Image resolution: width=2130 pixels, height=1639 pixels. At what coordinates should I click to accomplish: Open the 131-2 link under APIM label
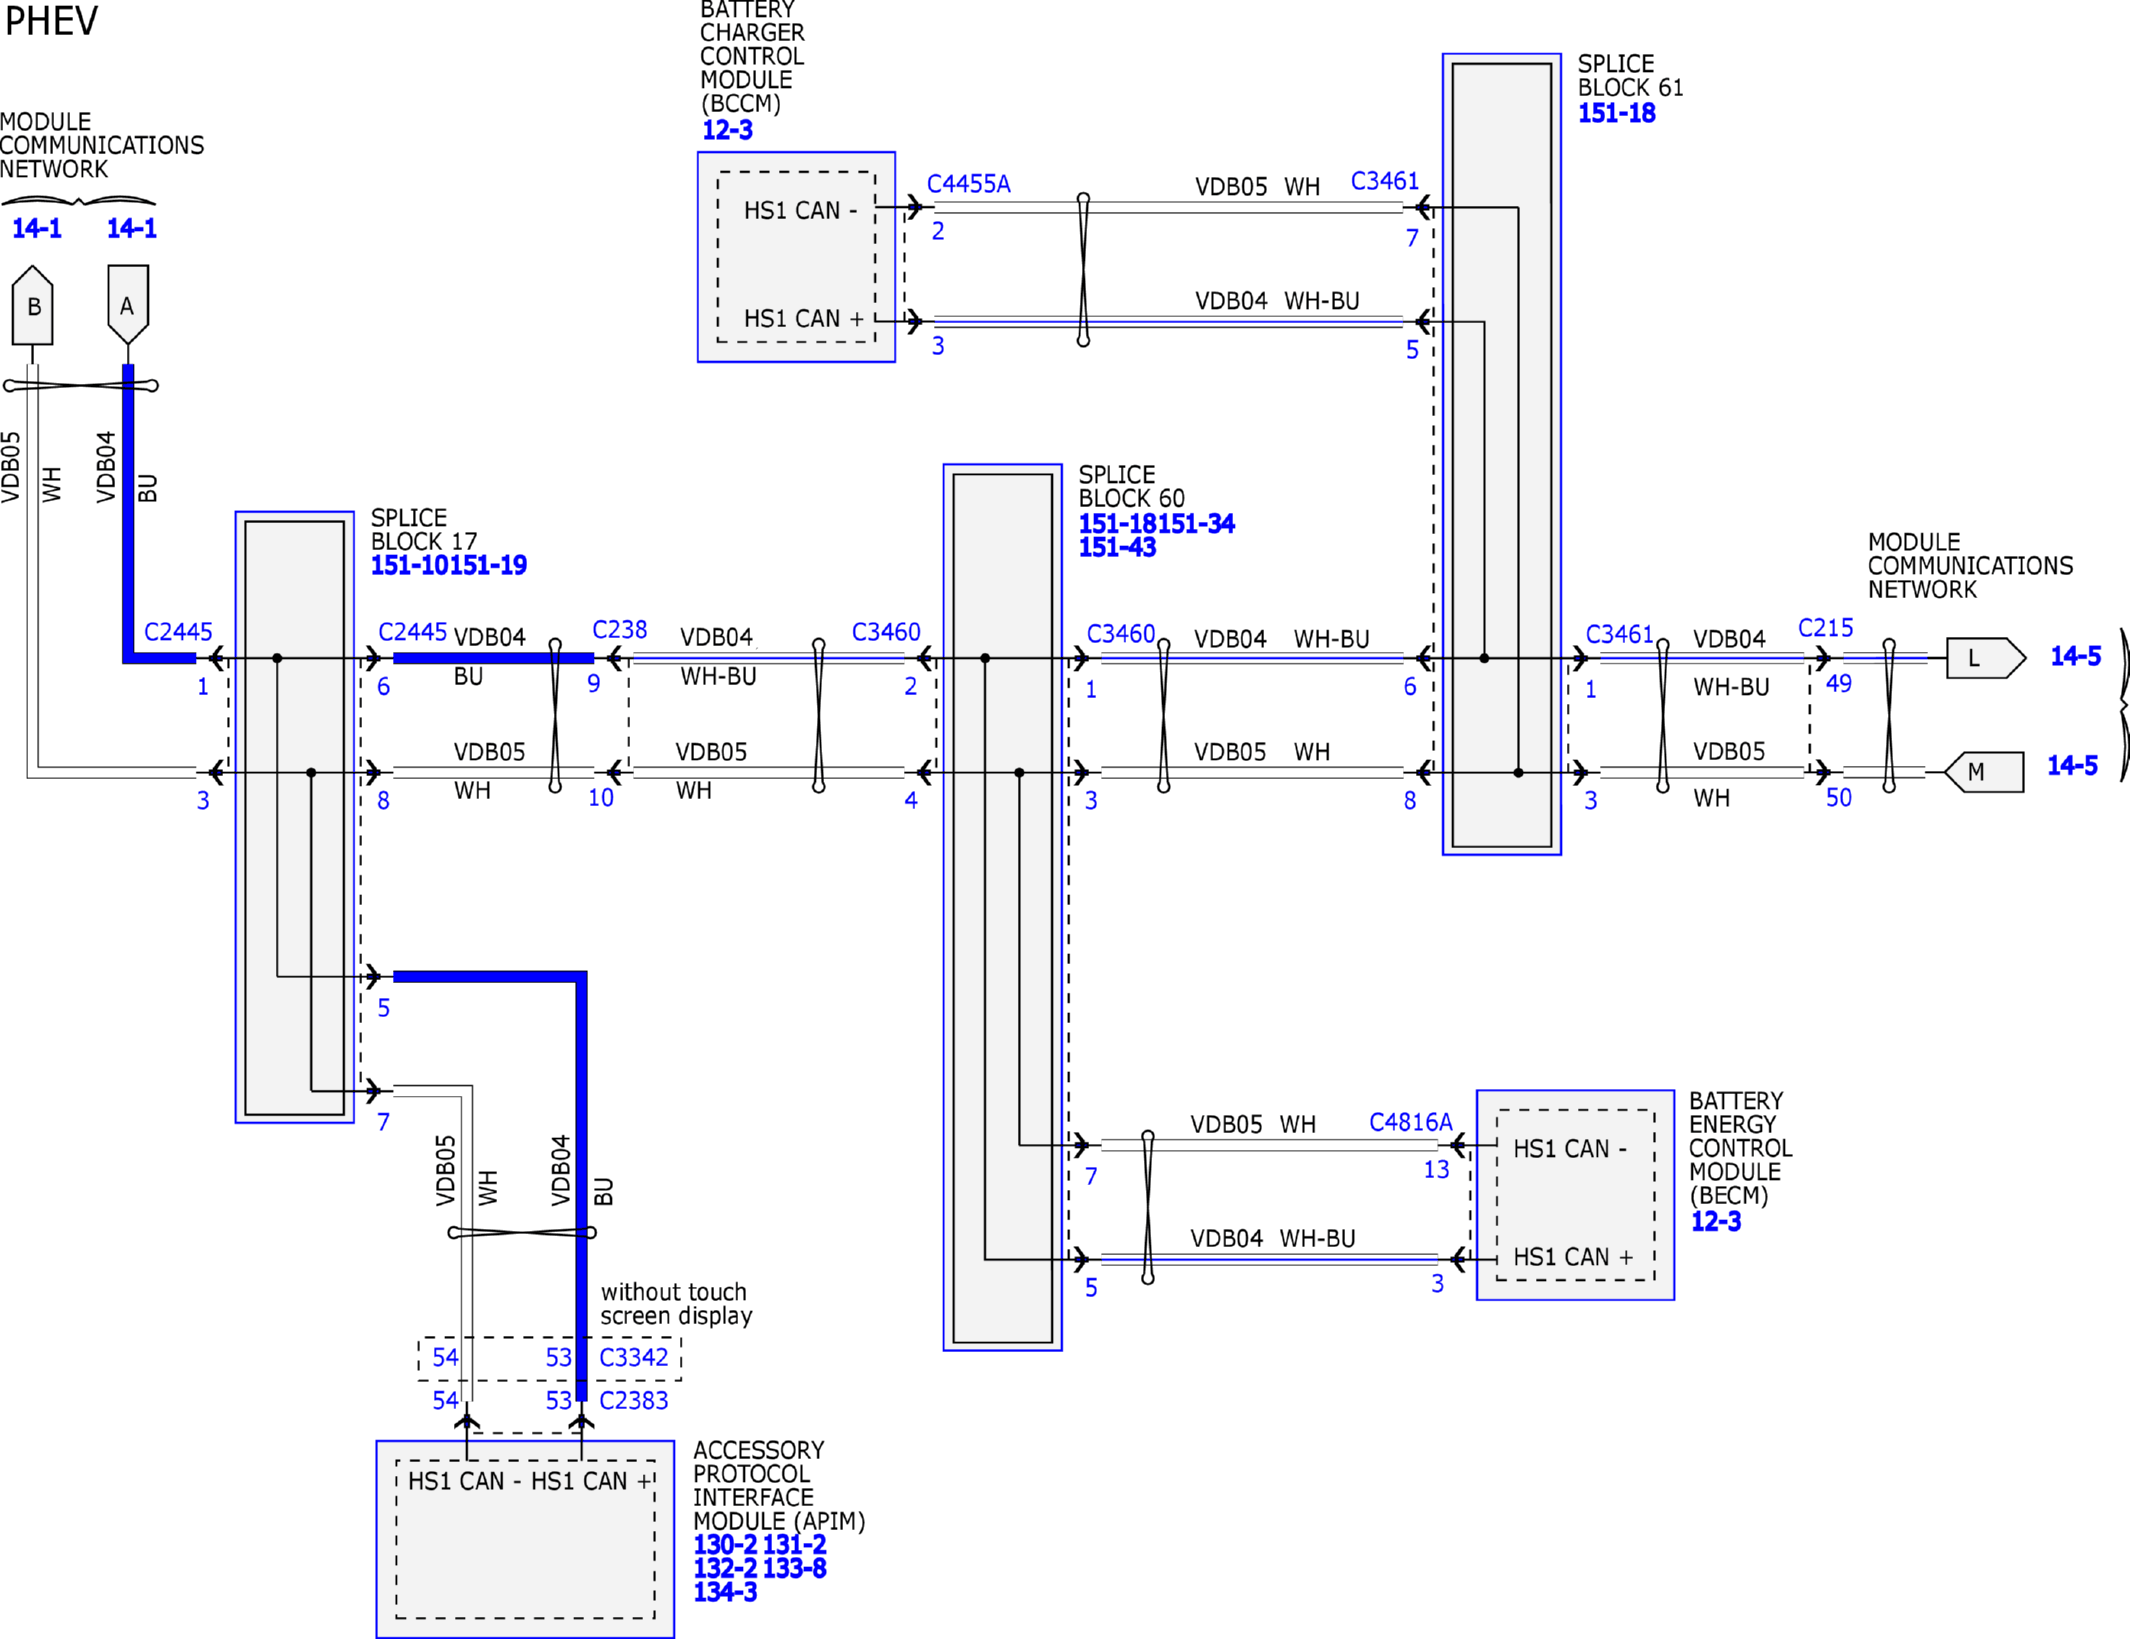(795, 1545)
